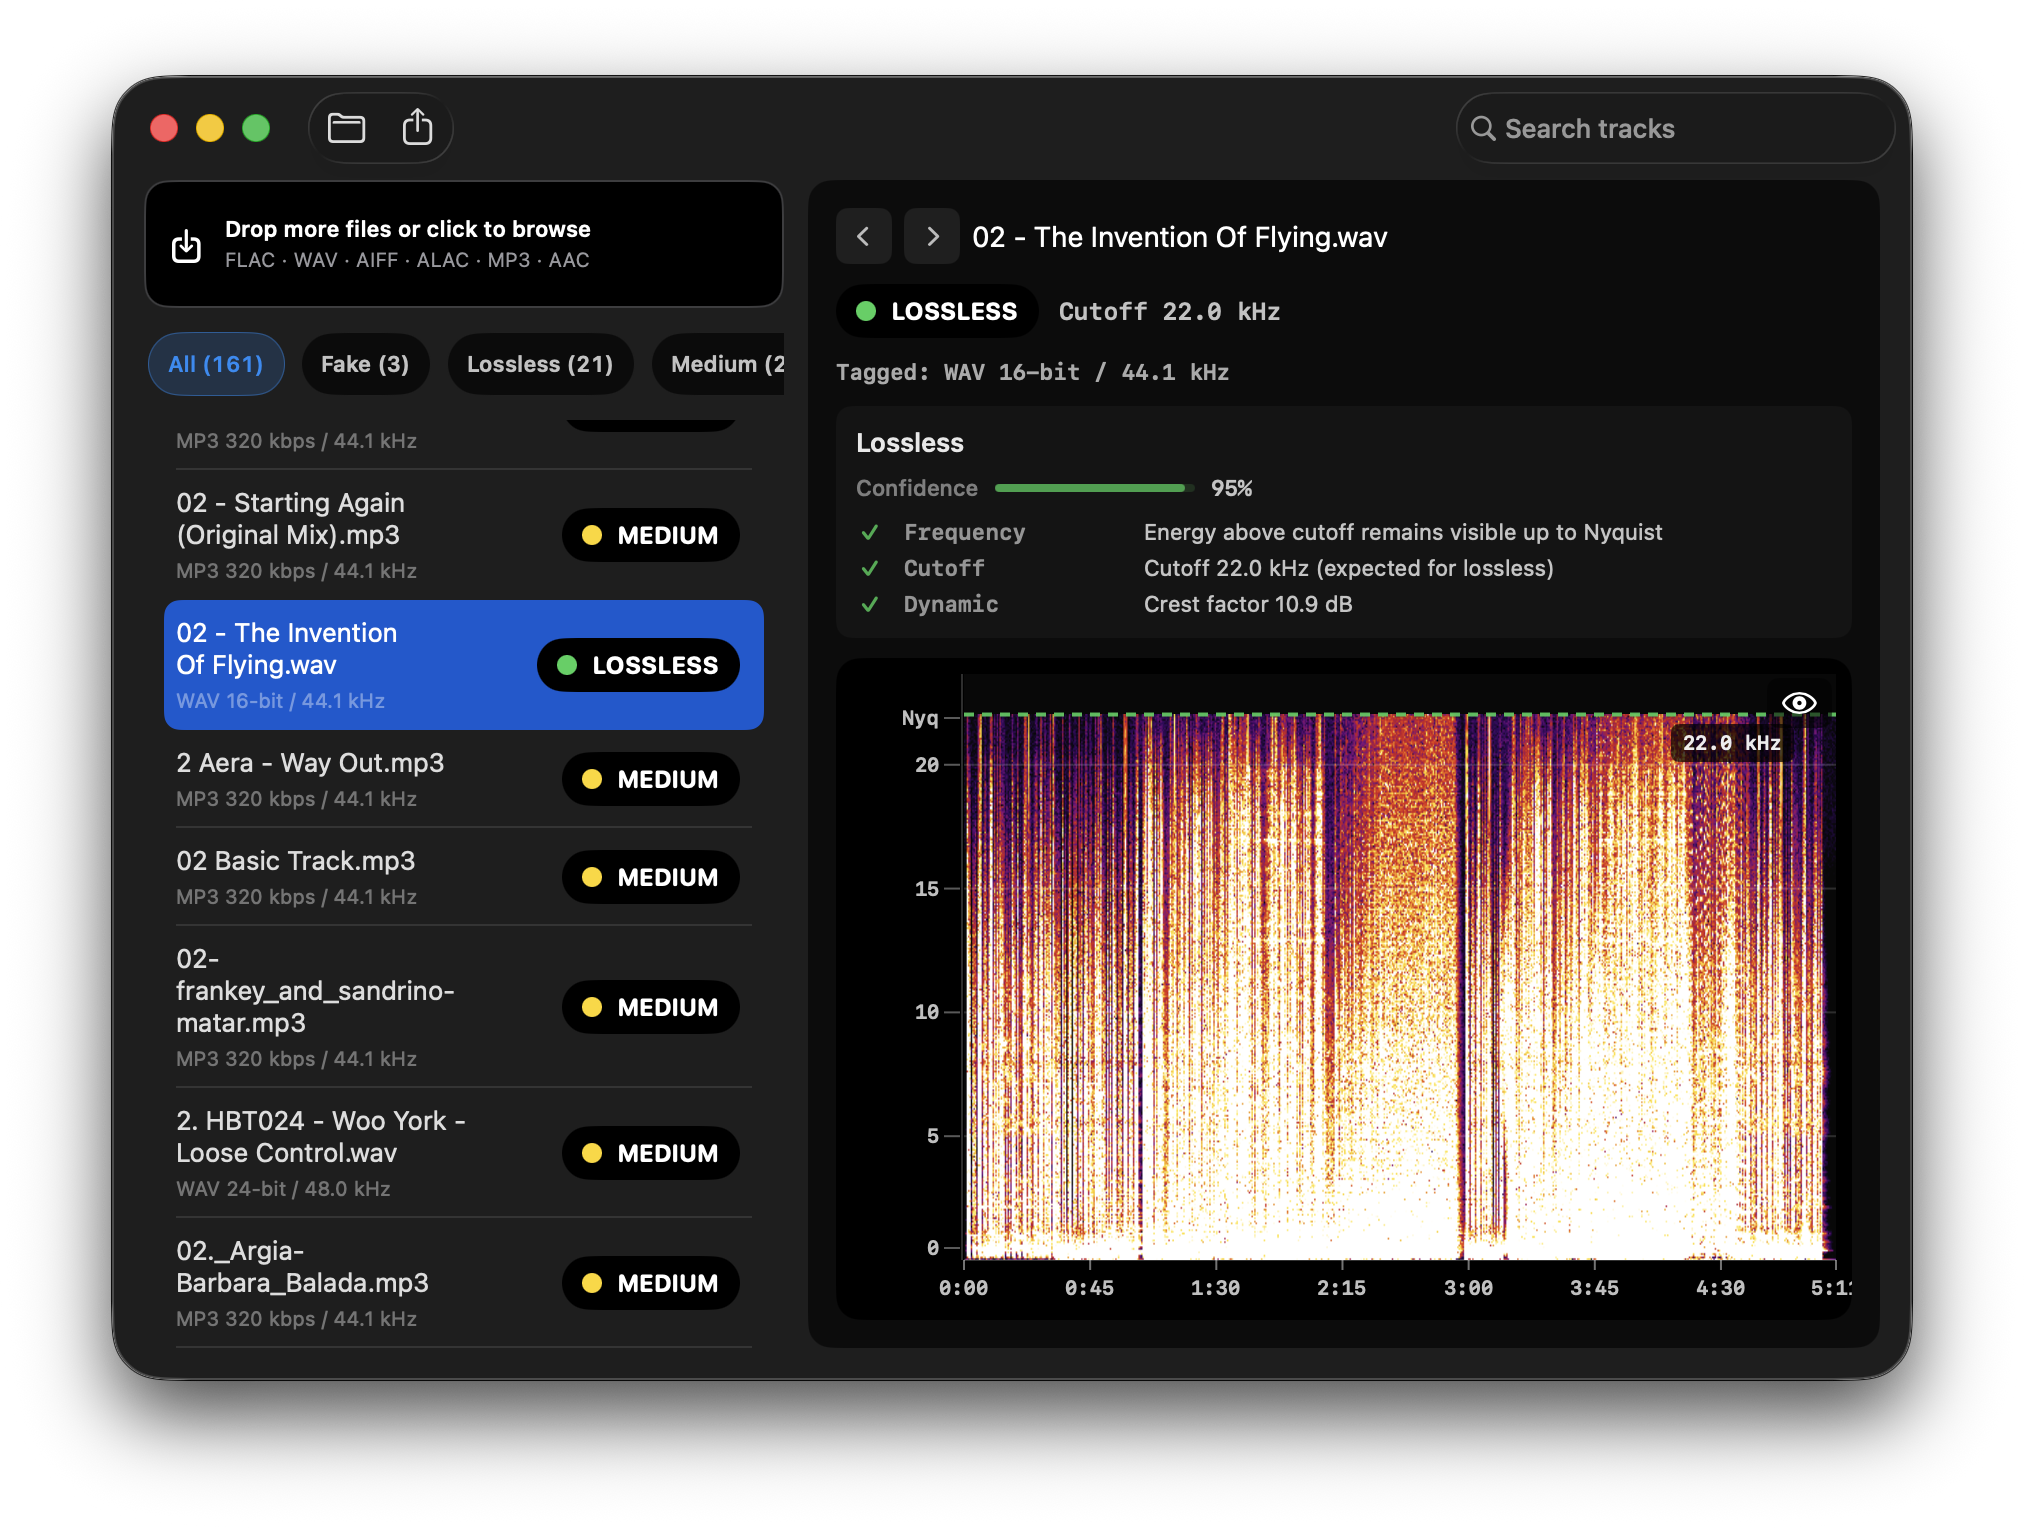Click the file title 02 - The Invention Of Flying.wav

point(1180,237)
